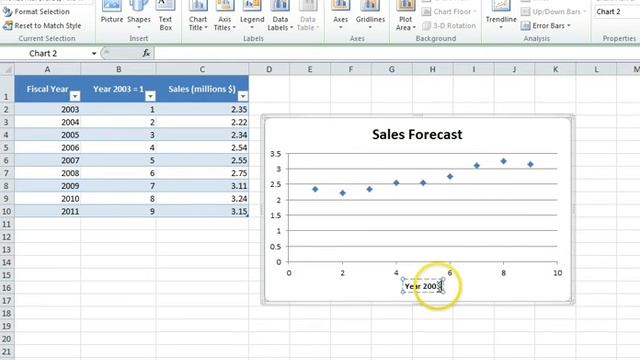The image size is (640, 360).
Task: Select column D header
Action: 269,69
